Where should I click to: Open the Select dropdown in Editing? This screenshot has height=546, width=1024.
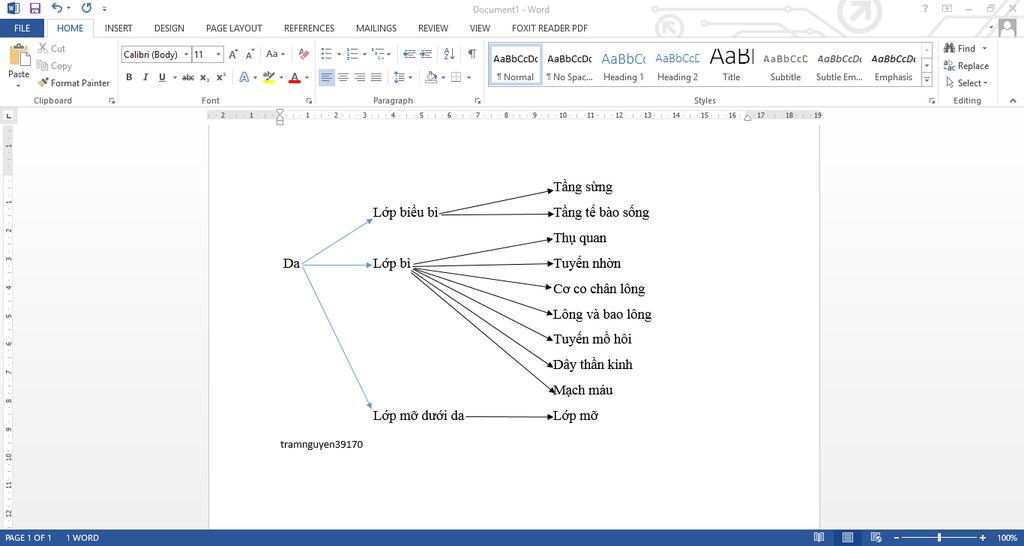967,83
